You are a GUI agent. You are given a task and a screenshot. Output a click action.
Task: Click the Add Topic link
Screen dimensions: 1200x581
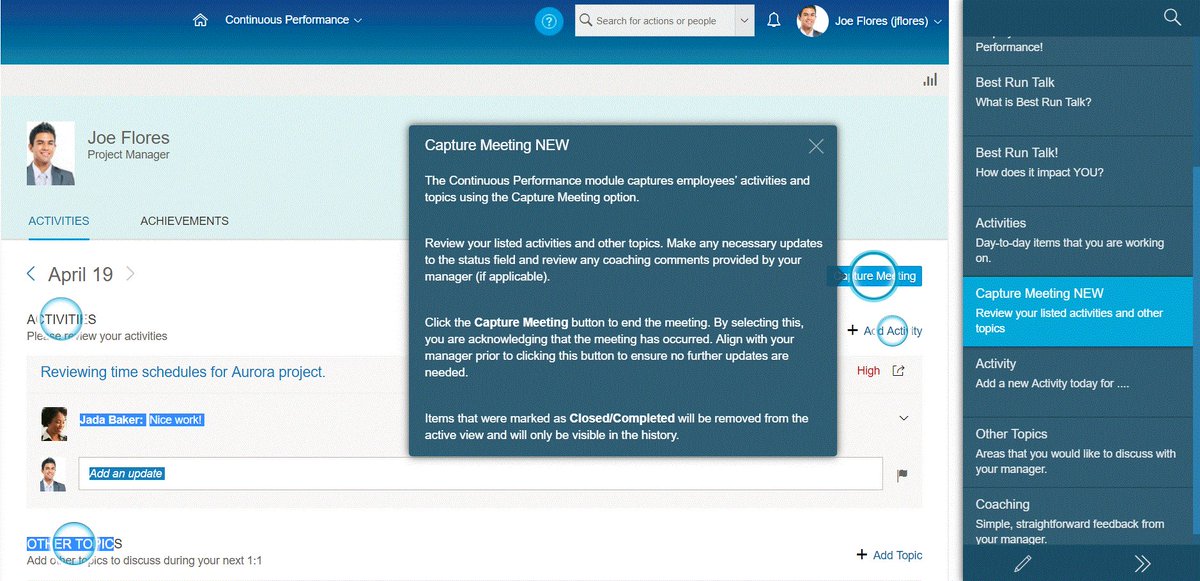(x=889, y=555)
